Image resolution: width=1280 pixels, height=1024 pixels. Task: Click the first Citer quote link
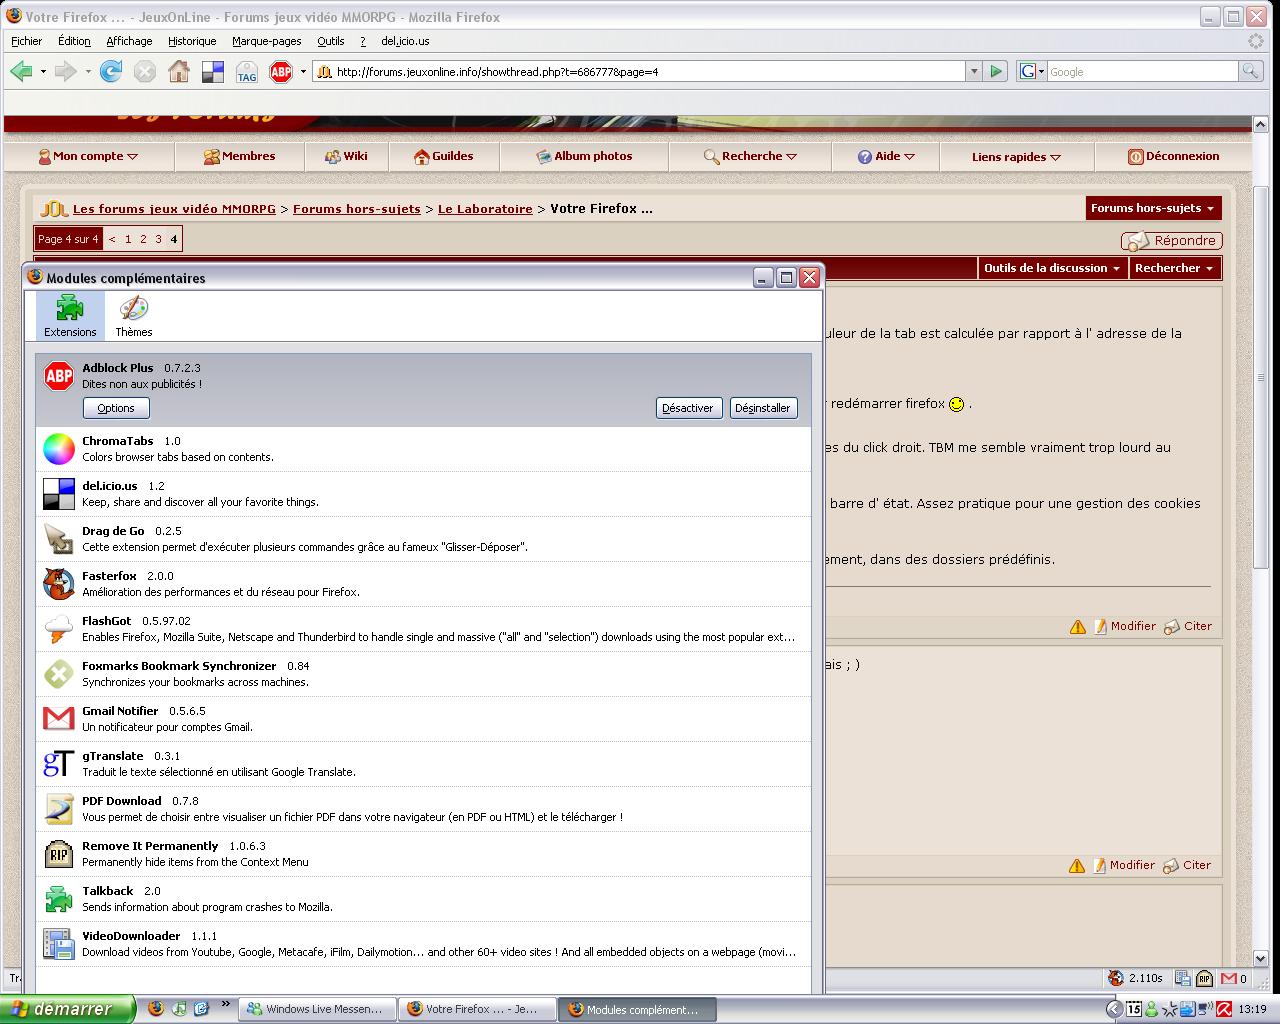[1188, 626]
